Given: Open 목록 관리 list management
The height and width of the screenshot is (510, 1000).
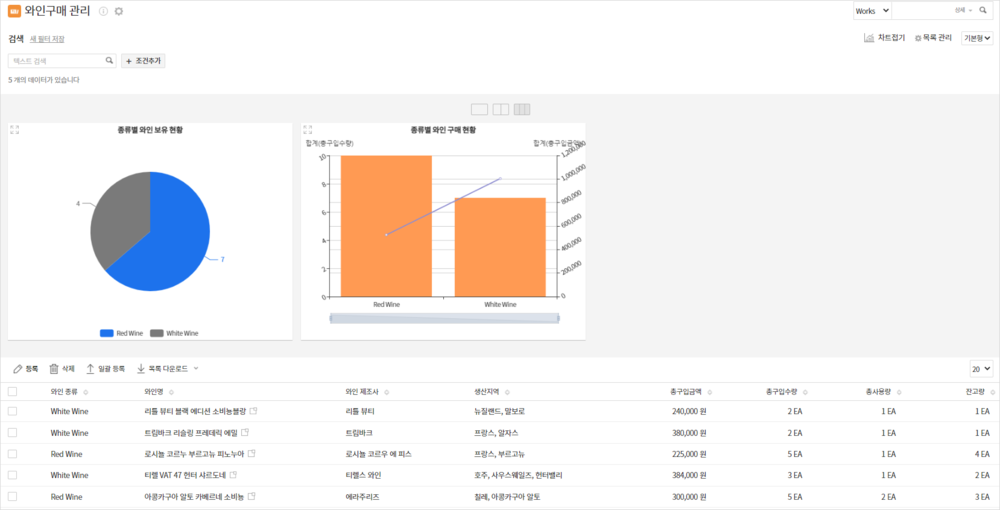Looking at the screenshot, I should click(933, 38).
